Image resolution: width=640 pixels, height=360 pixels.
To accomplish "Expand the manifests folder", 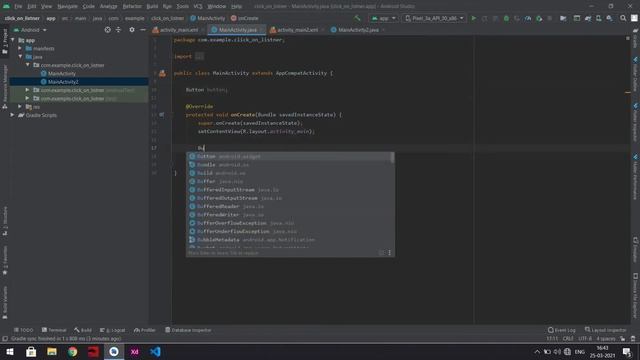I will (x=20, y=48).
